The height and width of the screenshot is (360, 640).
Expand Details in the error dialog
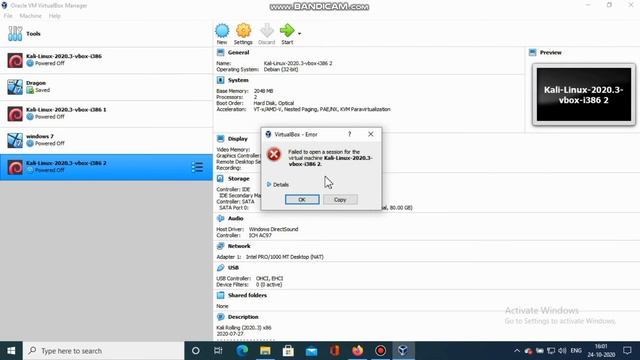tap(278, 184)
